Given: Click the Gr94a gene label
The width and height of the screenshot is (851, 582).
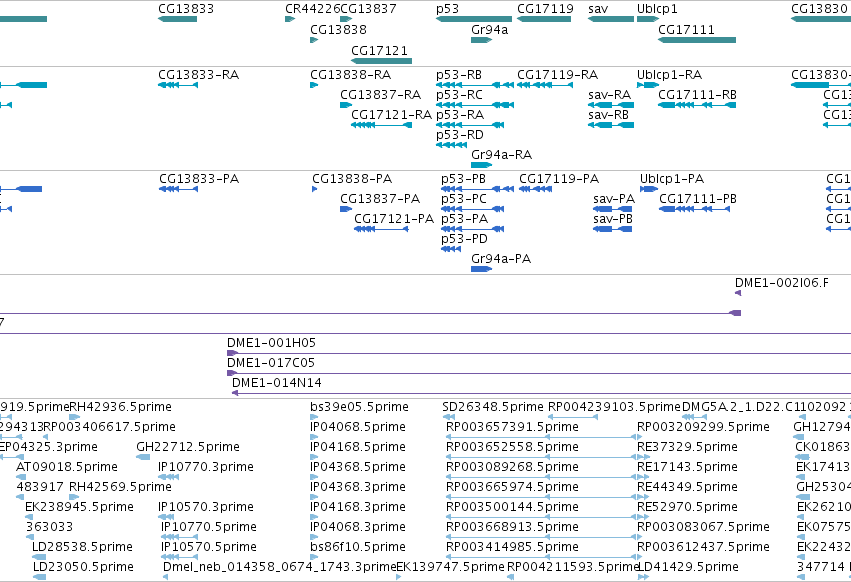Looking at the screenshot, I should point(490,29).
